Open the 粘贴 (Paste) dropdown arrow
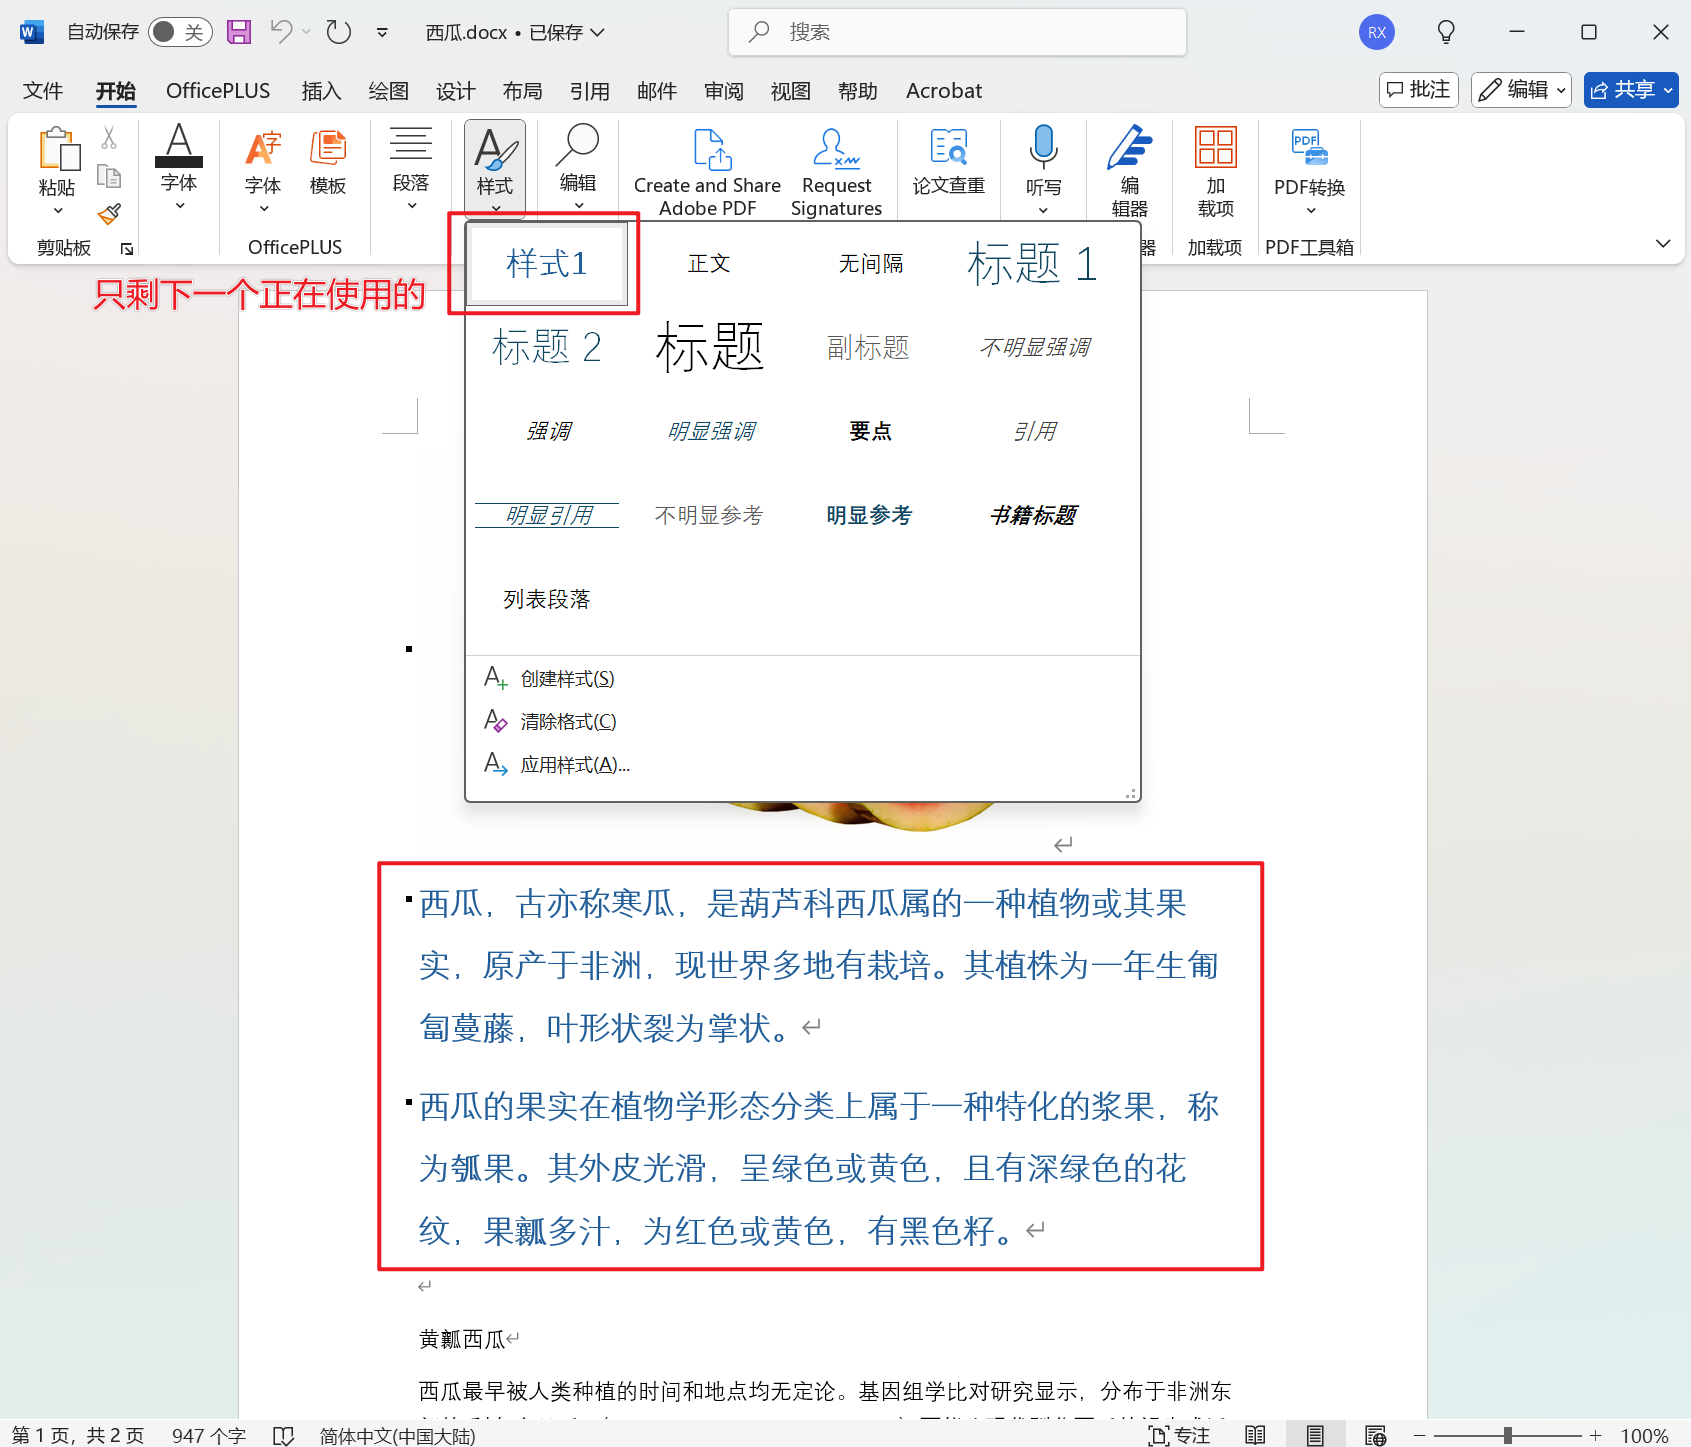 point(57,210)
